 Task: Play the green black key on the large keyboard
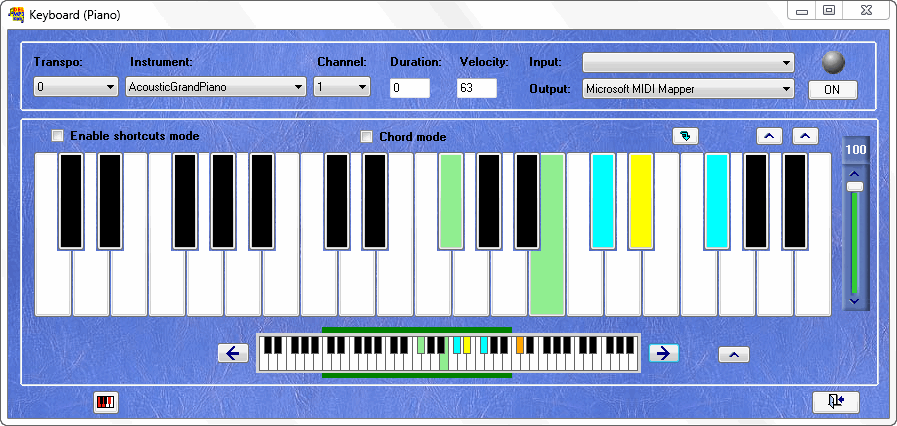[x=451, y=201]
